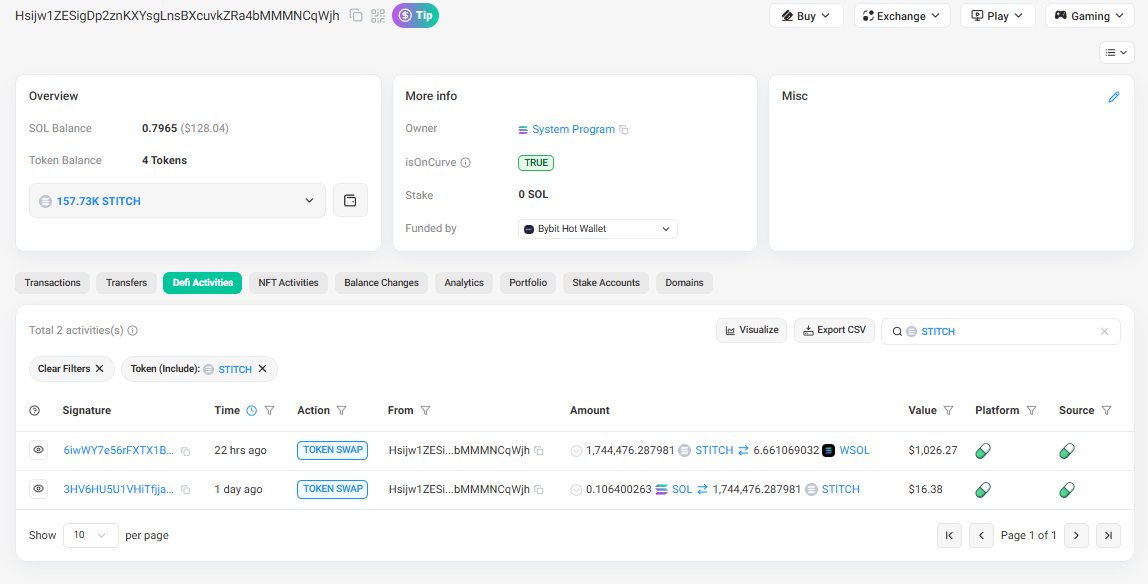Switch to the Transactions tab
1148x584 pixels.
point(53,282)
